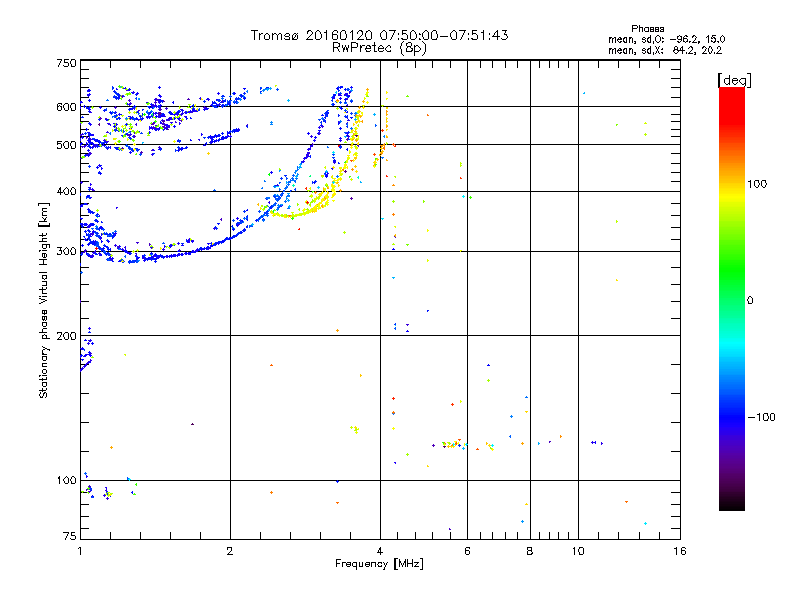
Task: Click the 600 tick label on the height axis
Action: click(x=66, y=107)
